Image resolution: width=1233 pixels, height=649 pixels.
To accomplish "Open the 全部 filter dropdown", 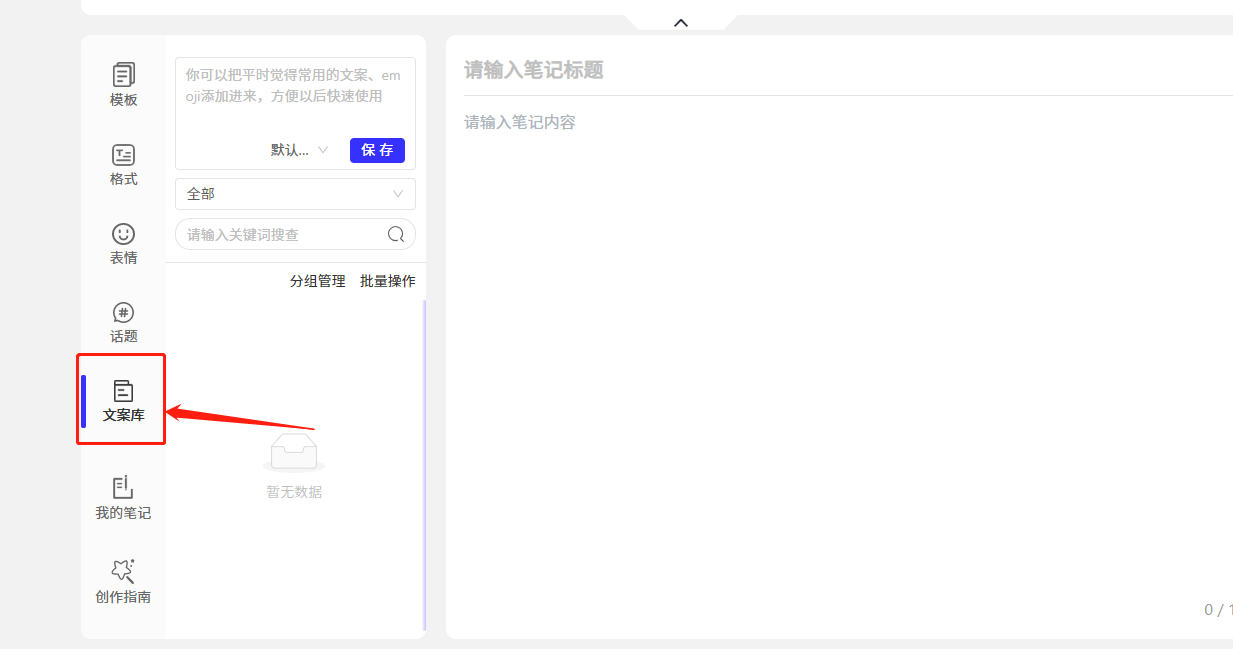I will 295,194.
